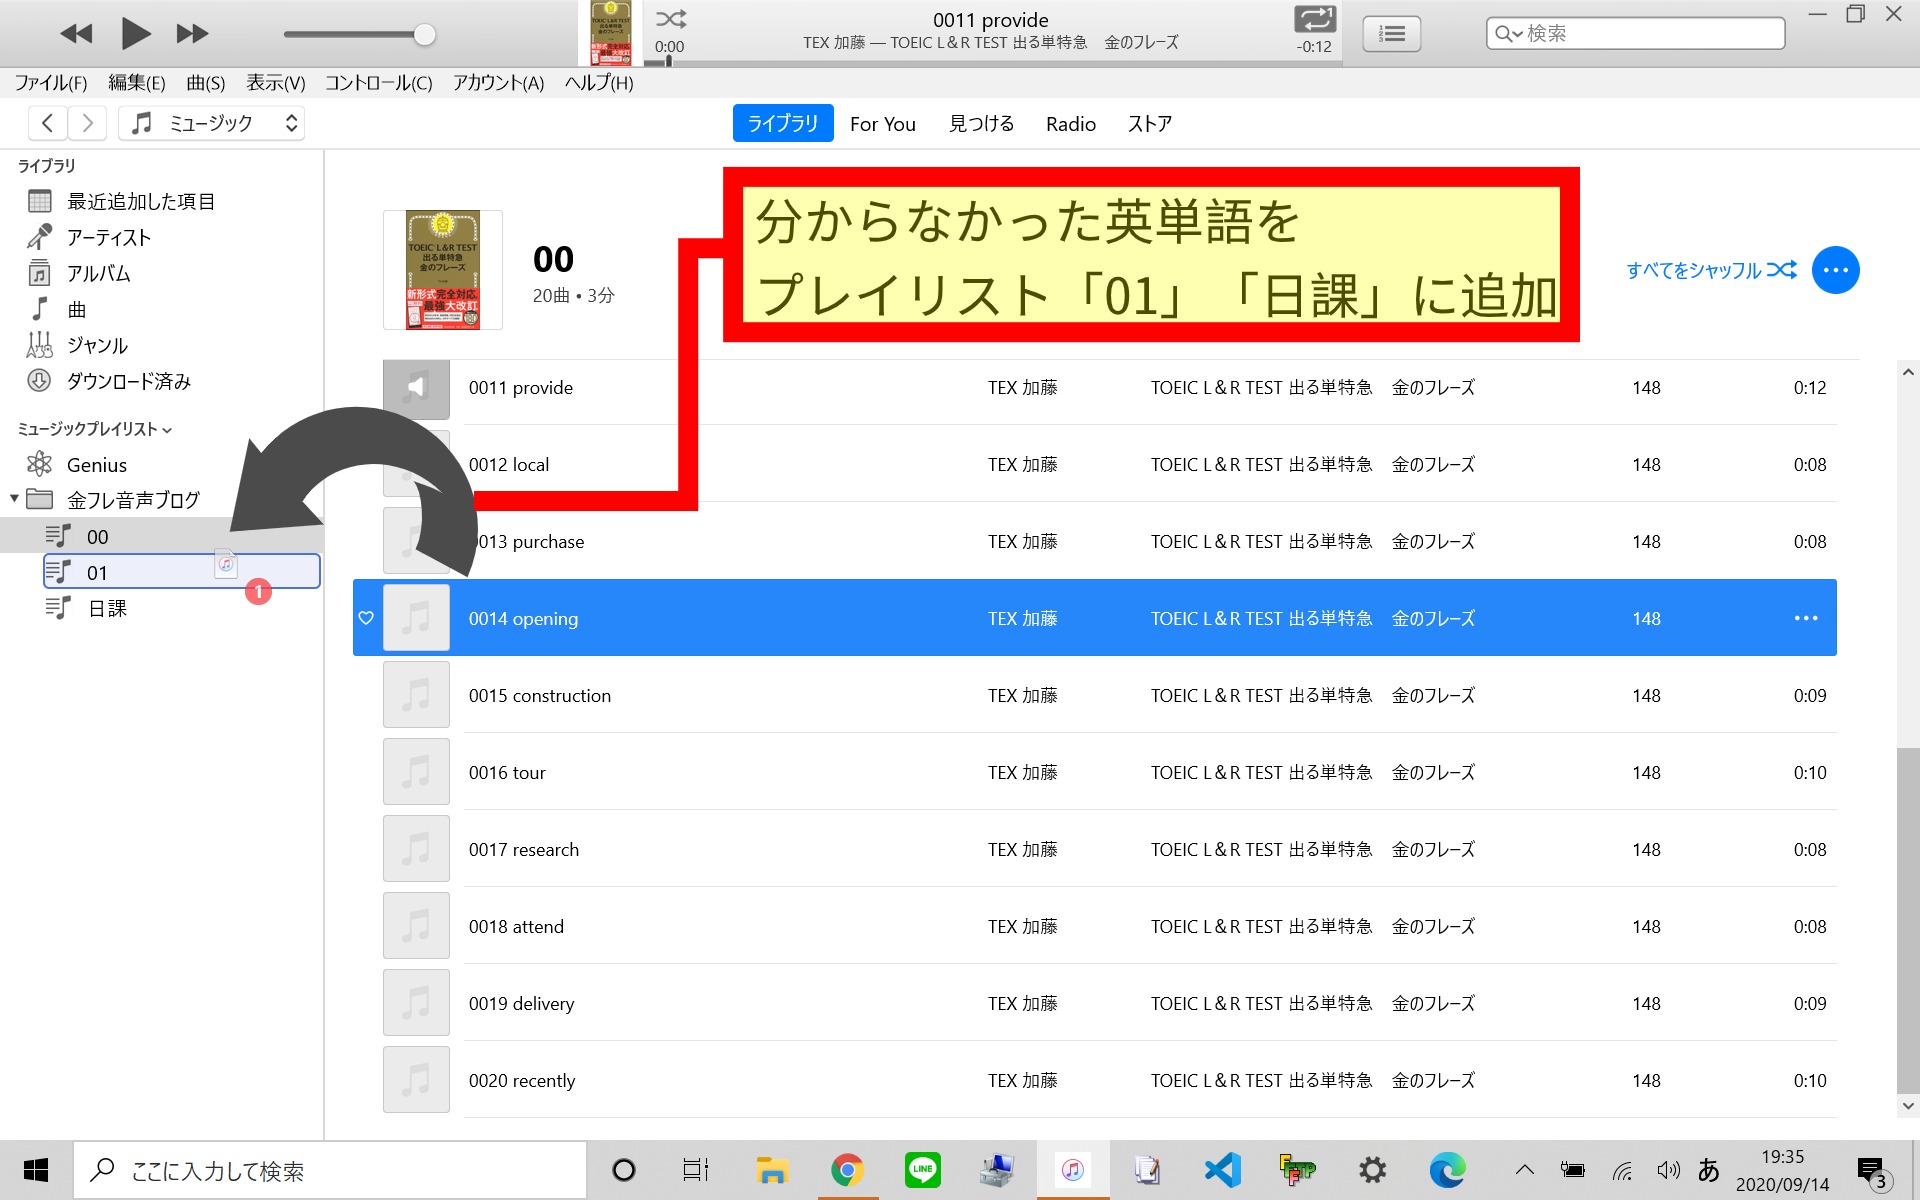This screenshot has height=1200, width=1920.
Task: Open the search options magnifier dropdown
Action: click(x=1508, y=34)
